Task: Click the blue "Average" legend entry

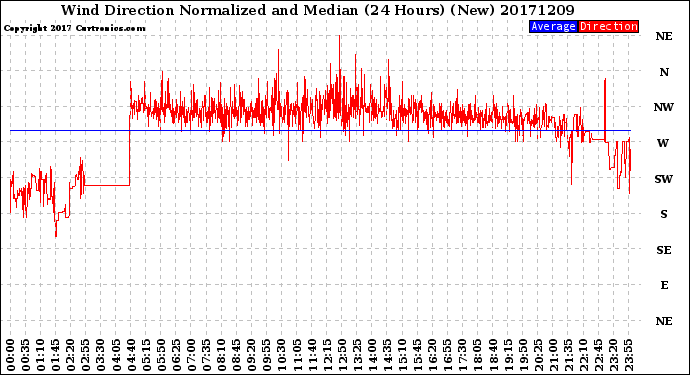Action: (x=553, y=26)
